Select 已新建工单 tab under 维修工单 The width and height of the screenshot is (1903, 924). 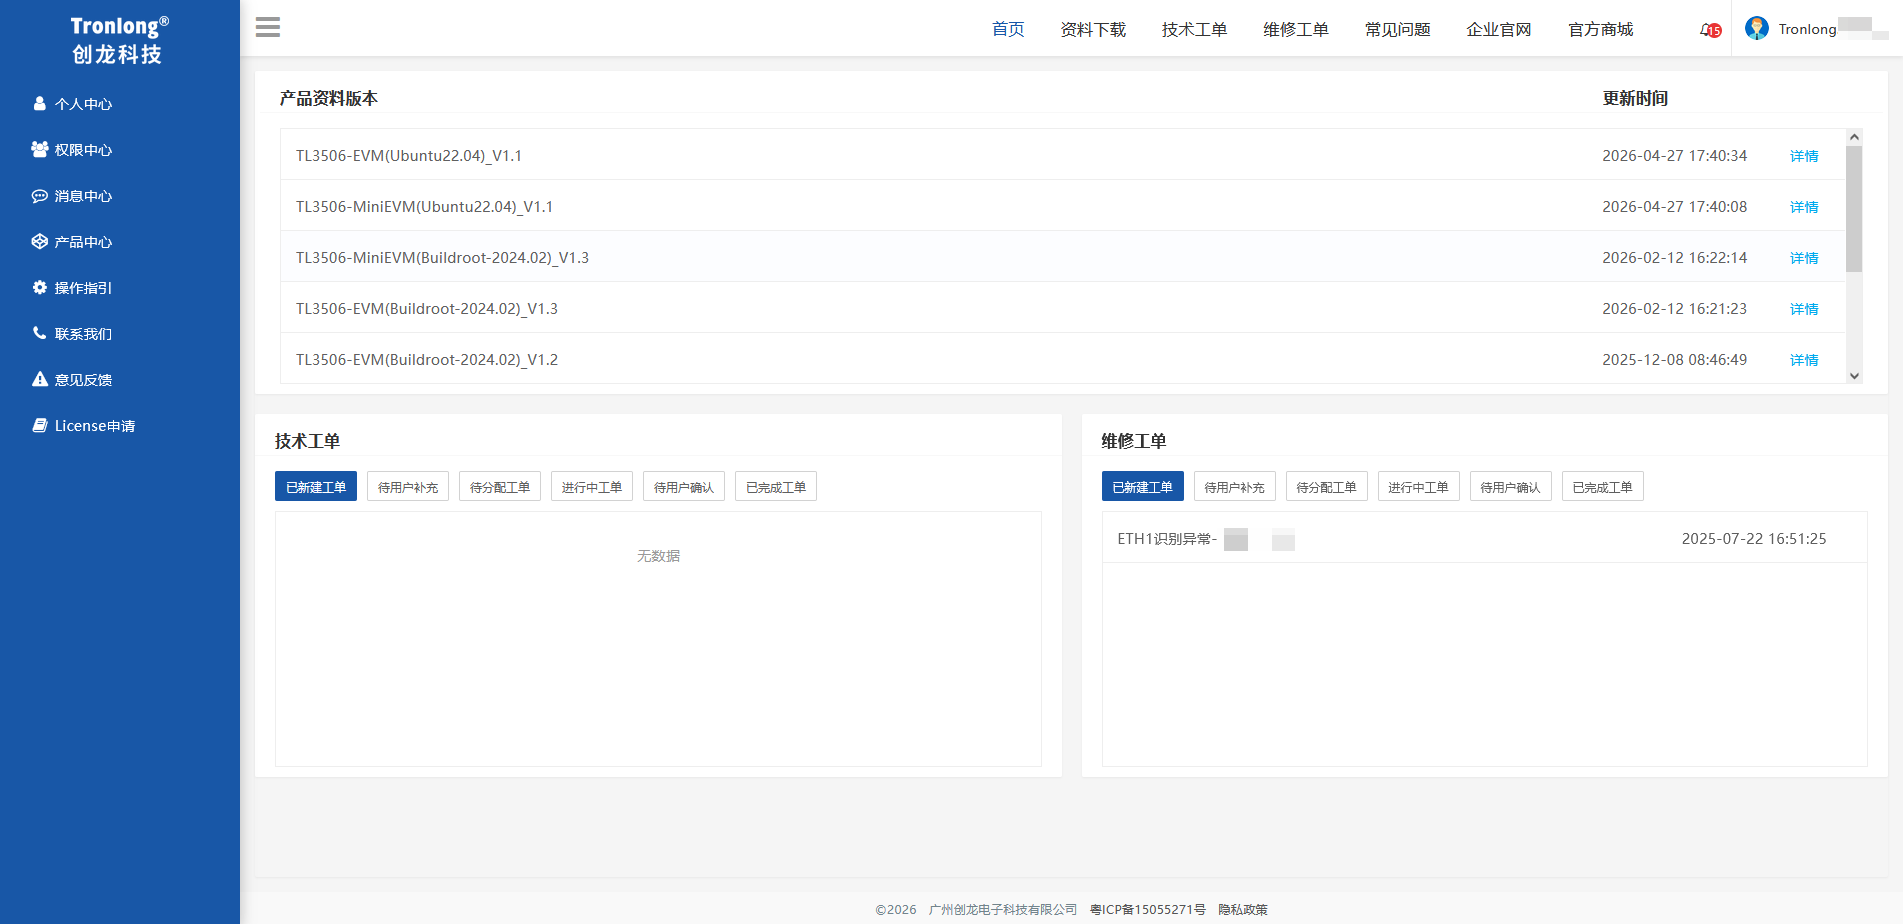coord(1143,487)
